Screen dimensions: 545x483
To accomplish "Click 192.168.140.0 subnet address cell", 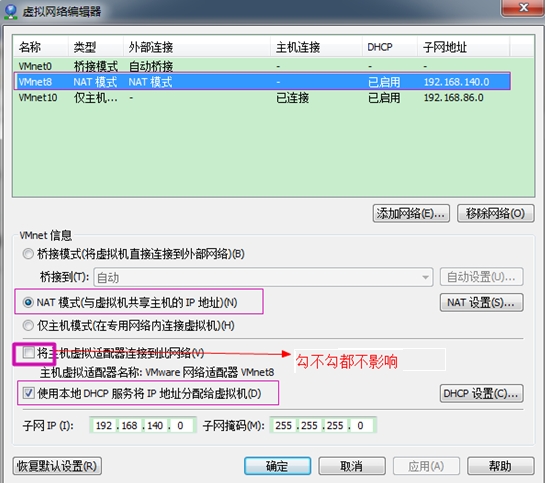I will pos(456,82).
